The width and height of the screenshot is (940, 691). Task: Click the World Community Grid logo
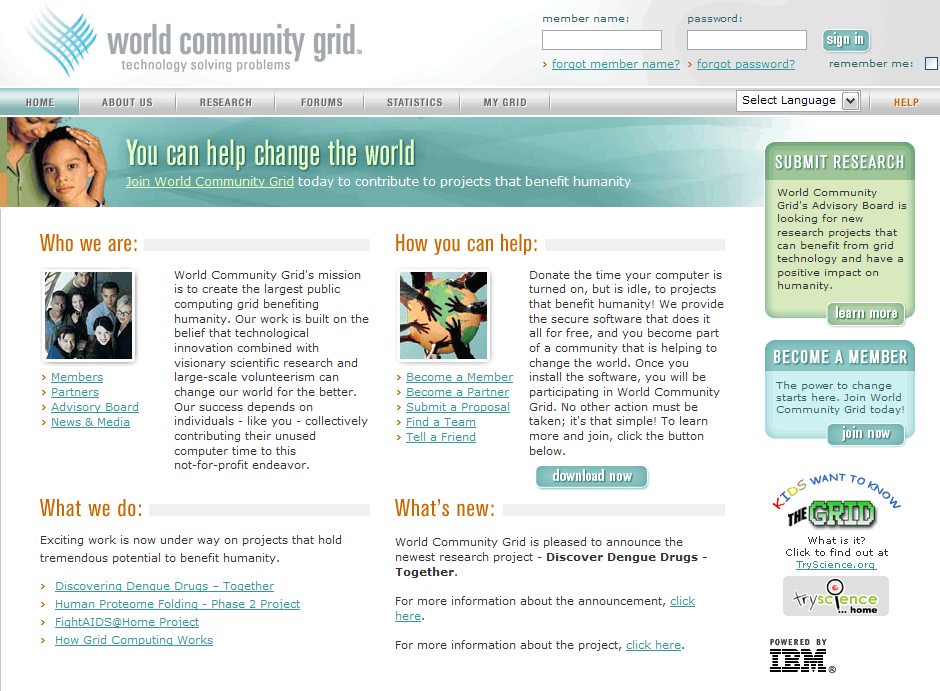click(195, 43)
